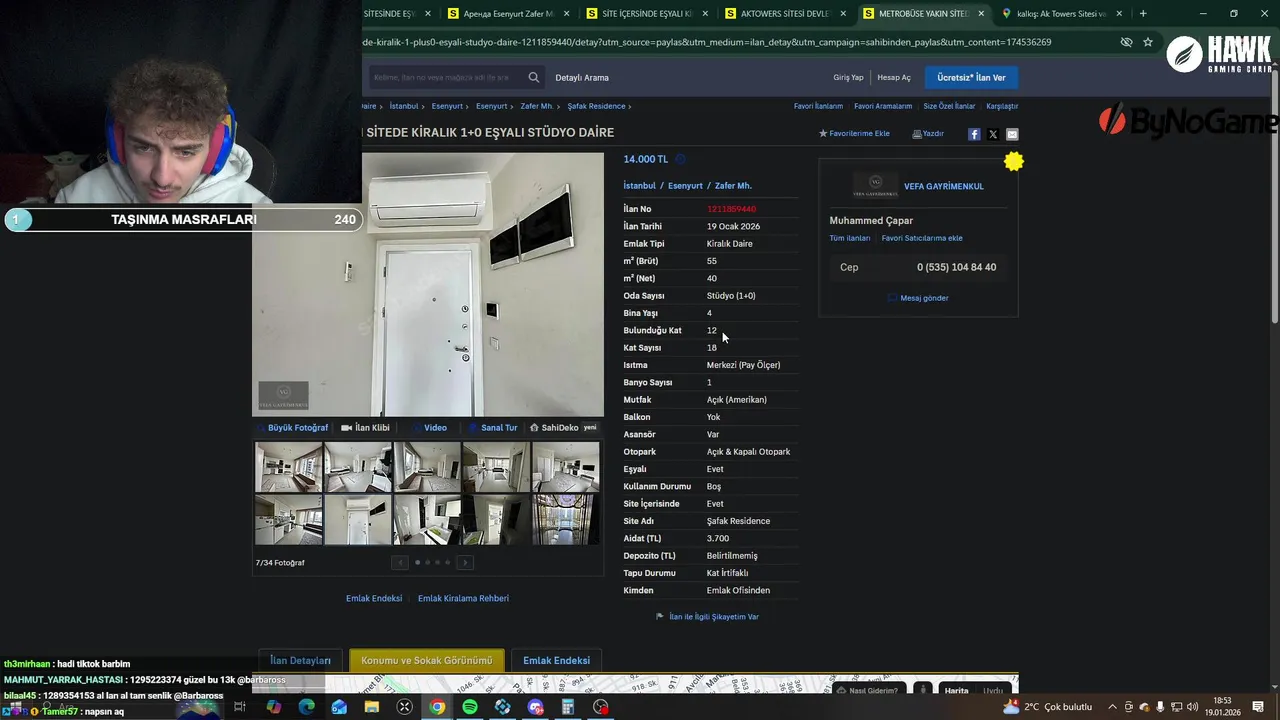Select the Büyük Fotoğraf media tab
This screenshot has width=1280, height=720.
click(291, 428)
